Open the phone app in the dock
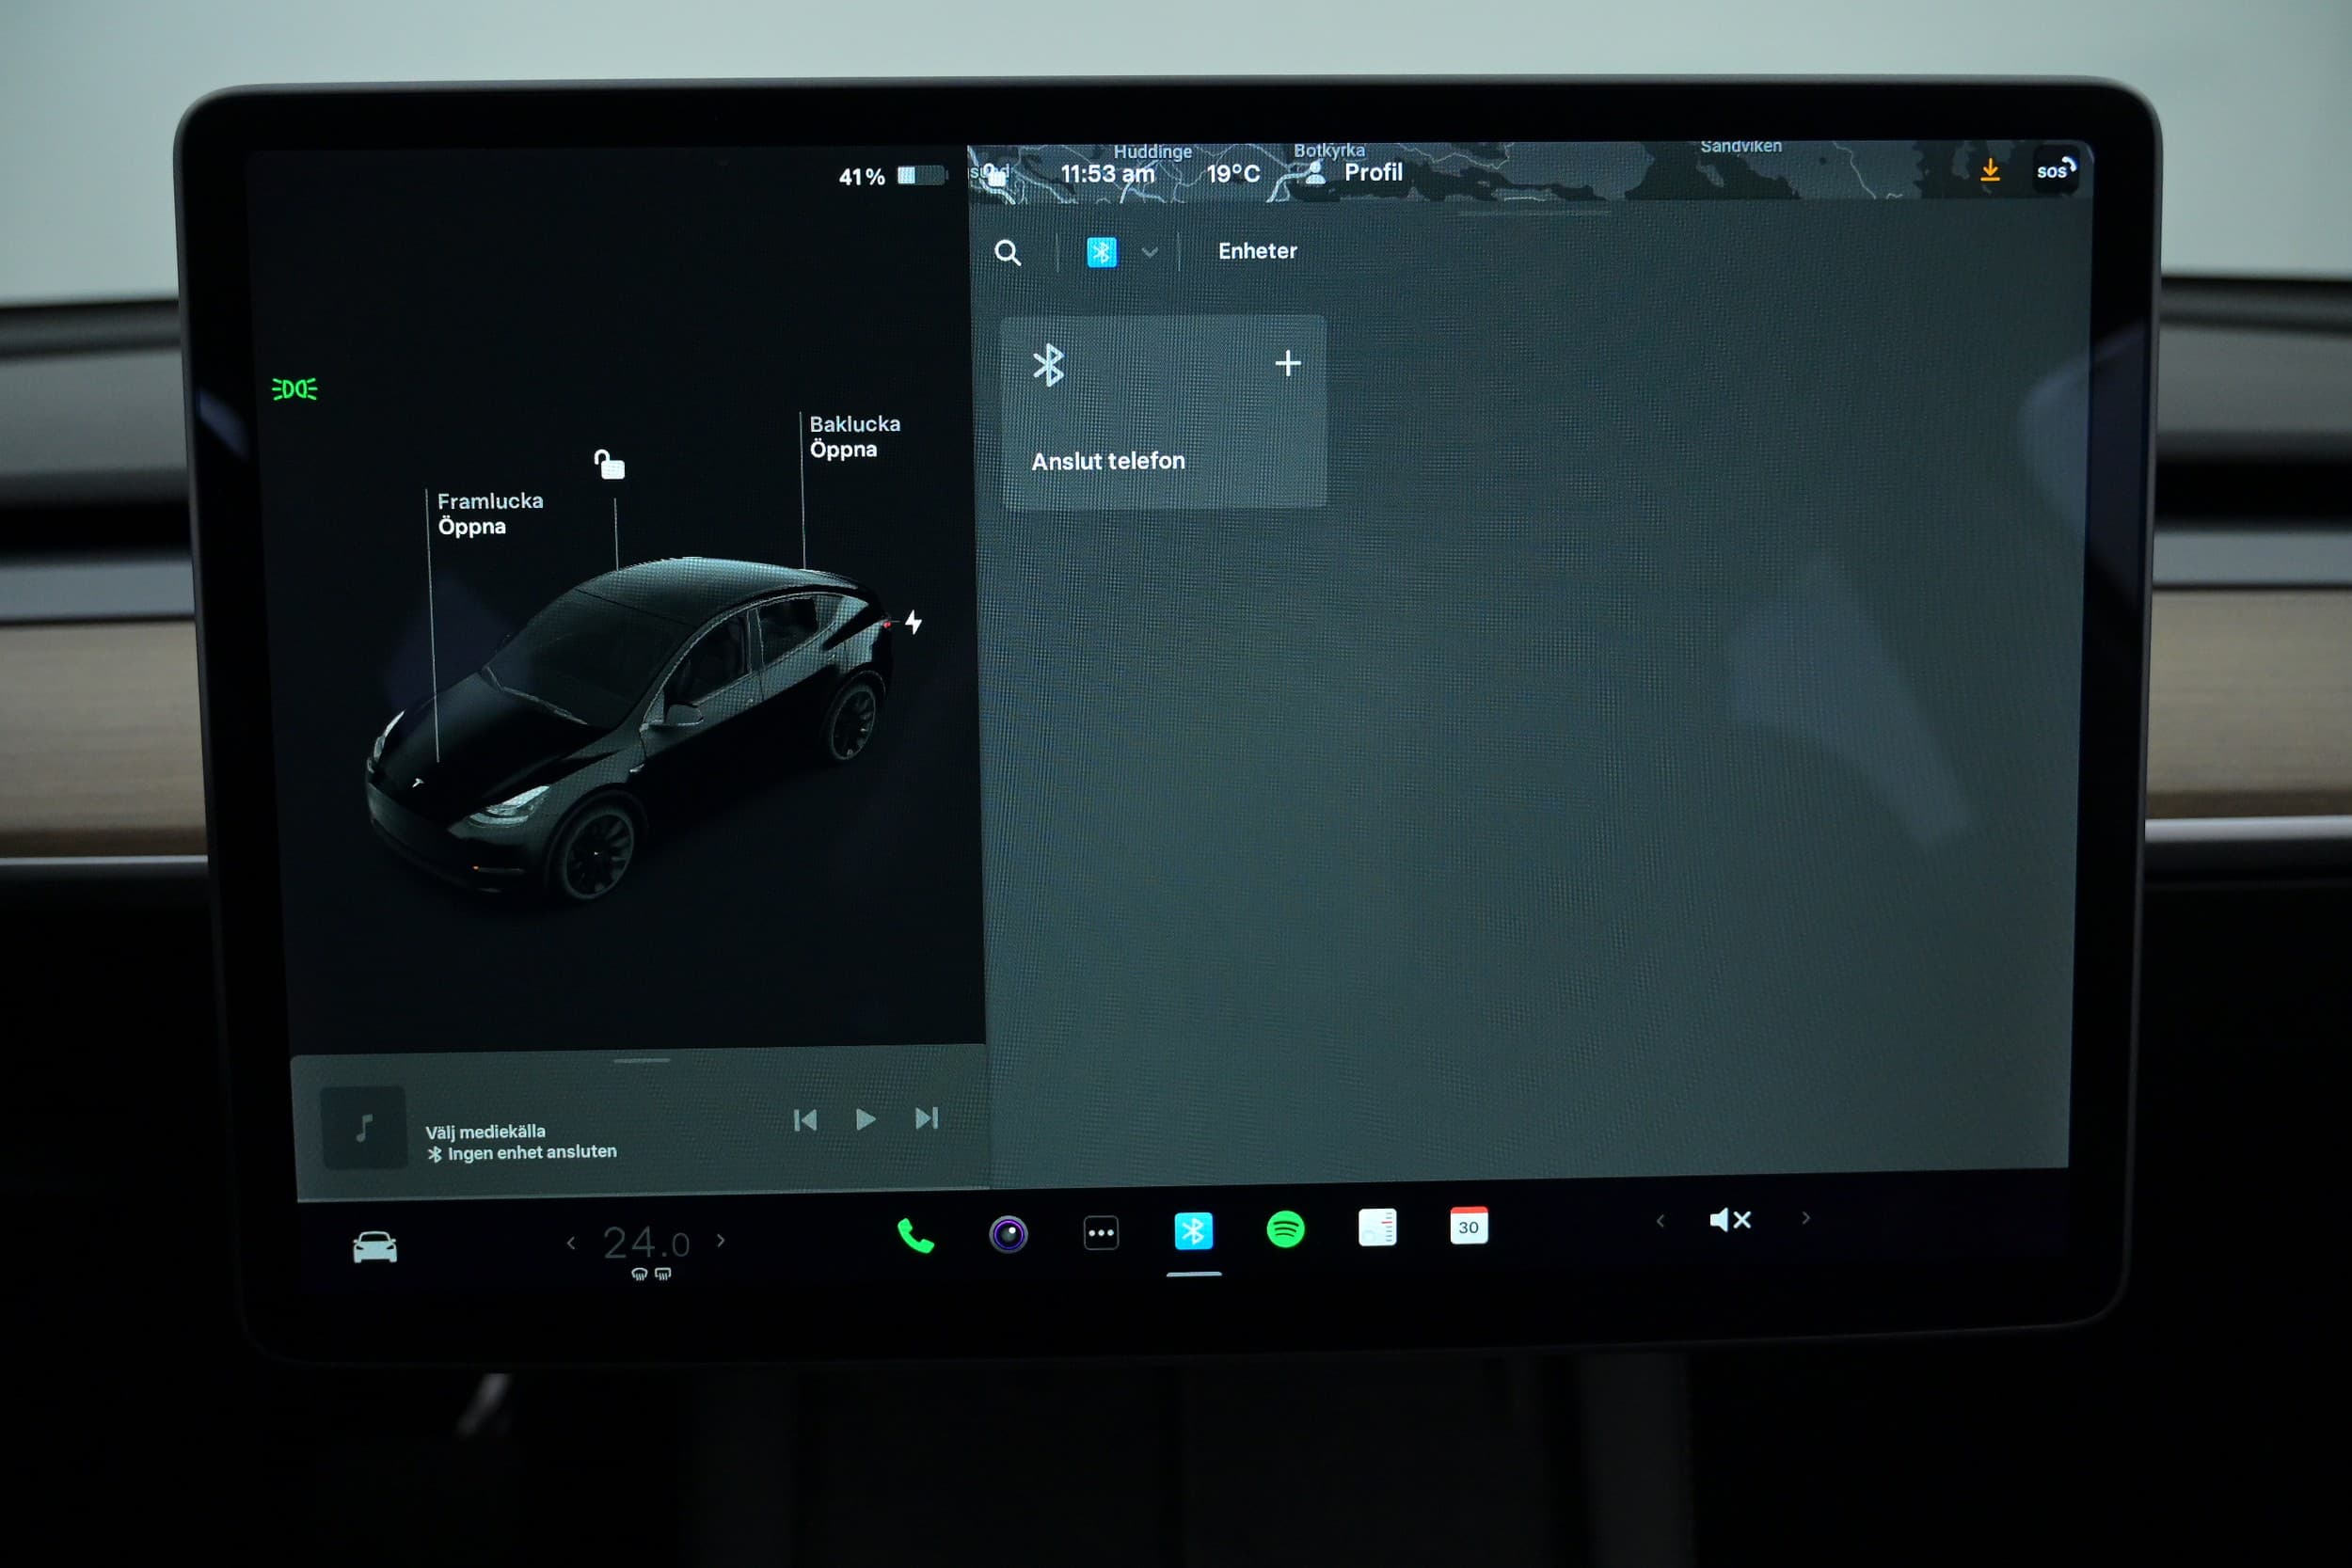The width and height of the screenshot is (2352, 1568). click(915, 1236)
